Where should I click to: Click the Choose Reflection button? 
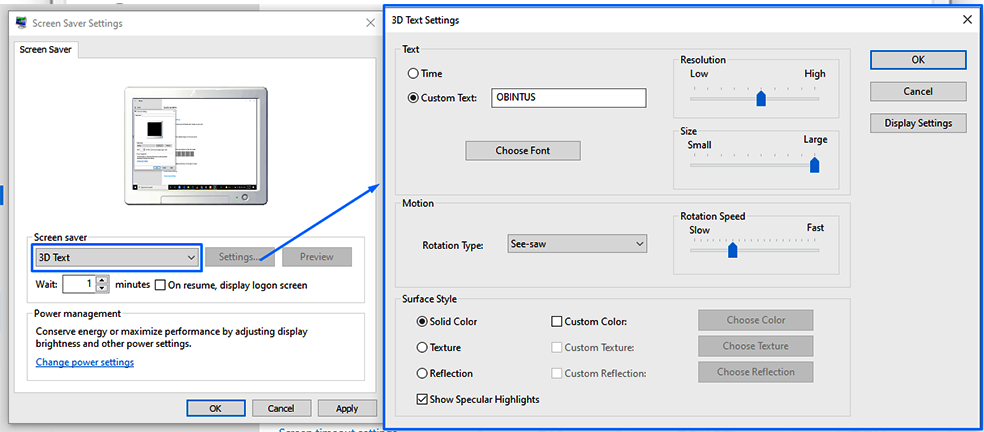pos(756,372)
